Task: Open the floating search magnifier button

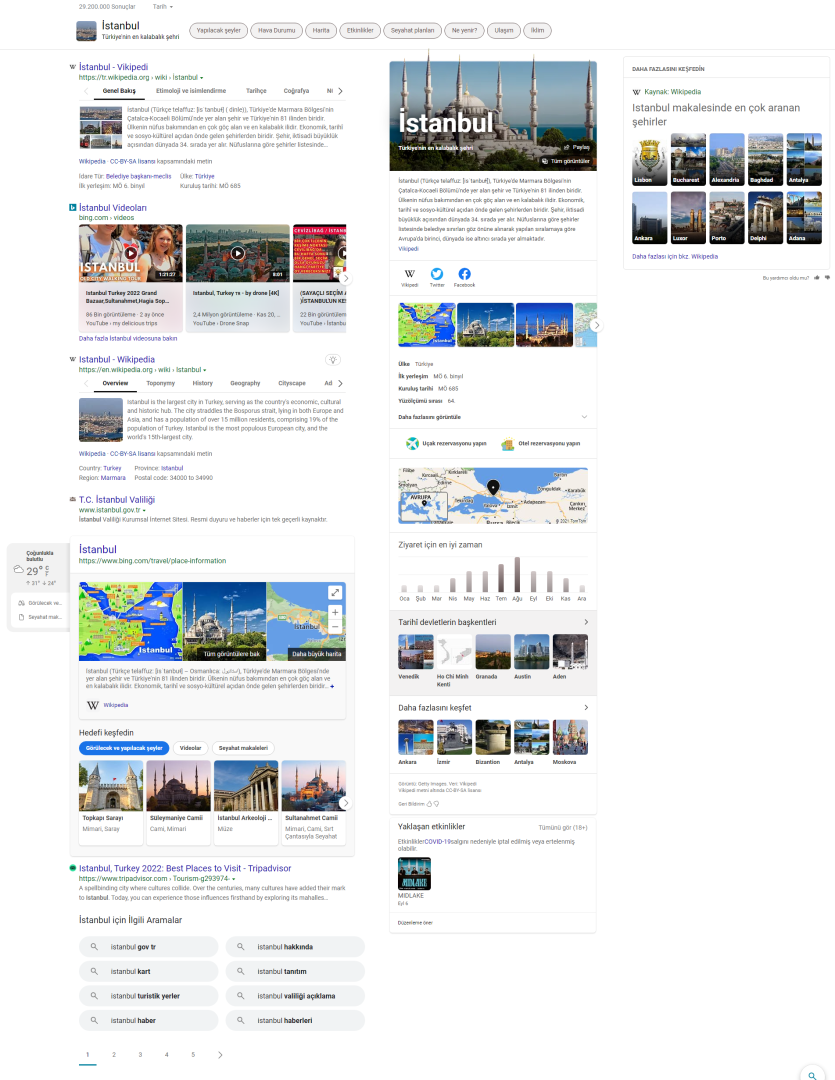Action: point(813,1075)
